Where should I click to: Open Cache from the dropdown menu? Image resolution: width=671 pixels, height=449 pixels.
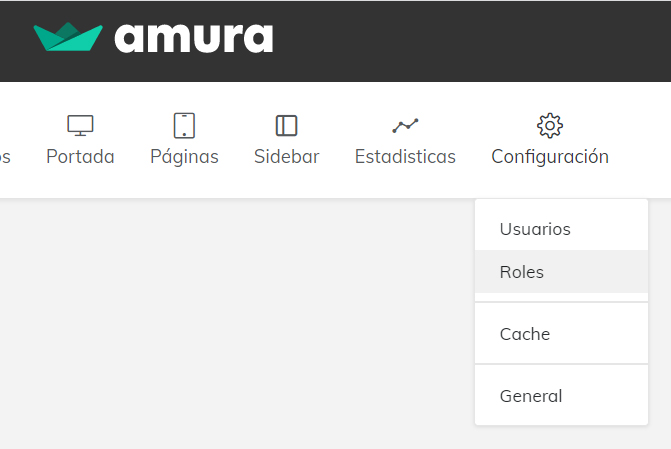tap(525, 334)
